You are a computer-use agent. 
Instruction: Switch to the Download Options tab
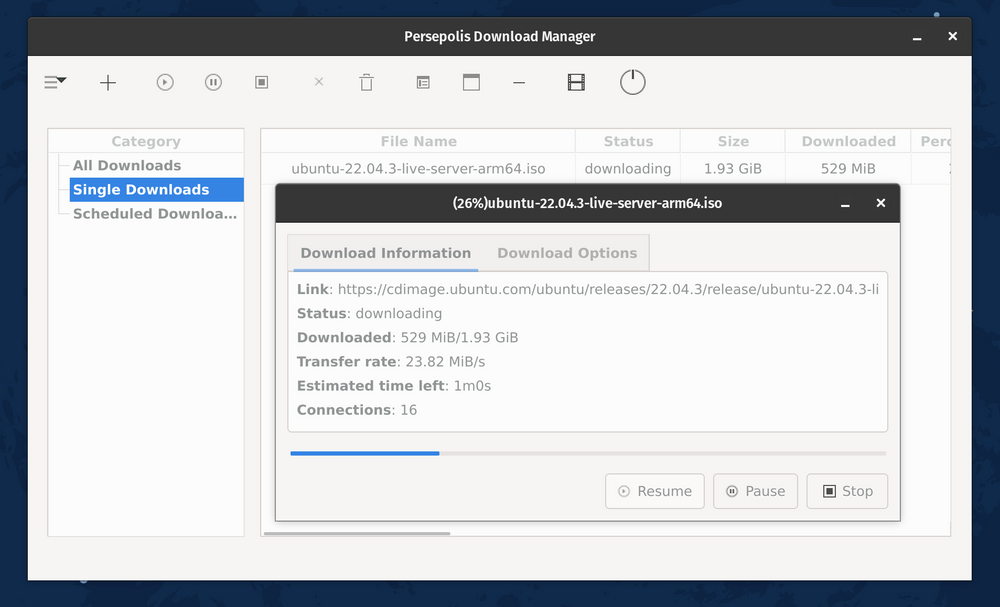[567, 253]
